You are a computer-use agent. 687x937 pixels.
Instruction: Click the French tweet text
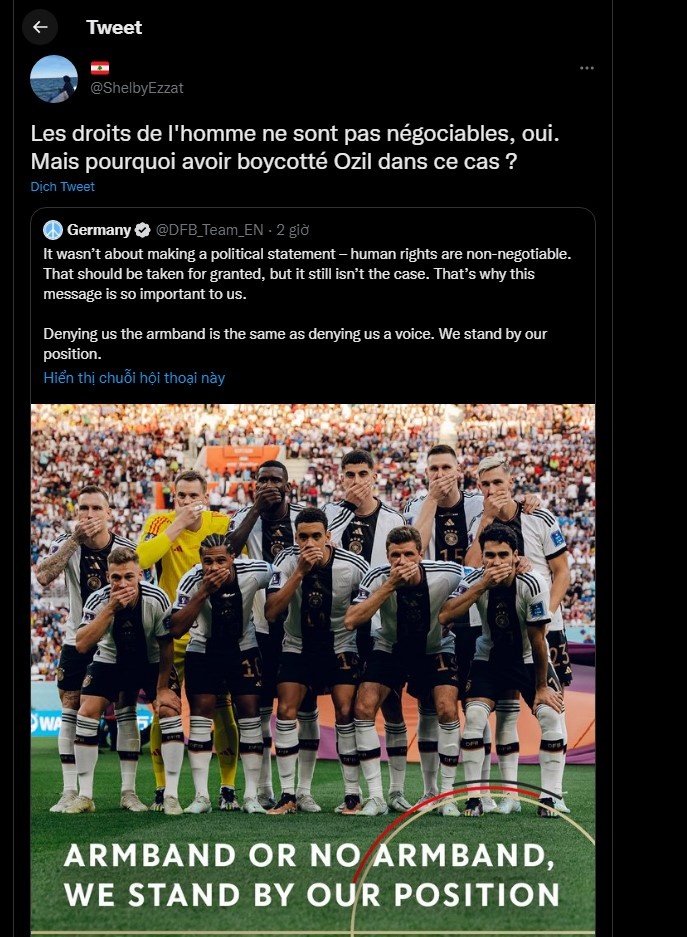295,147
